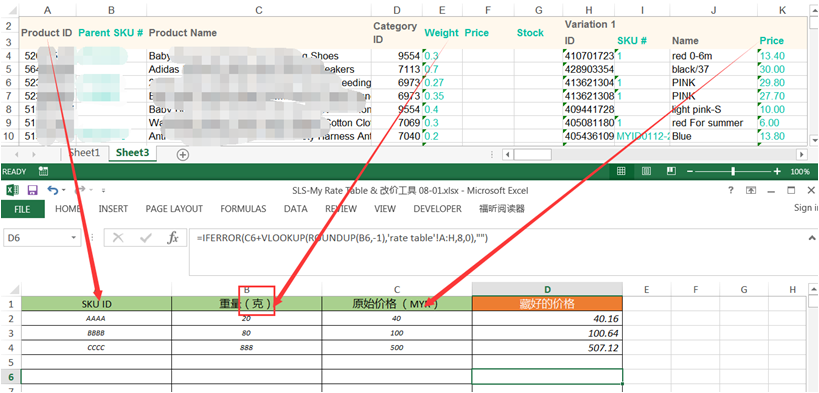Open the FORMULAS ribbon tab
The width and height of the screenshot is (819, 393).
[243, 209]
